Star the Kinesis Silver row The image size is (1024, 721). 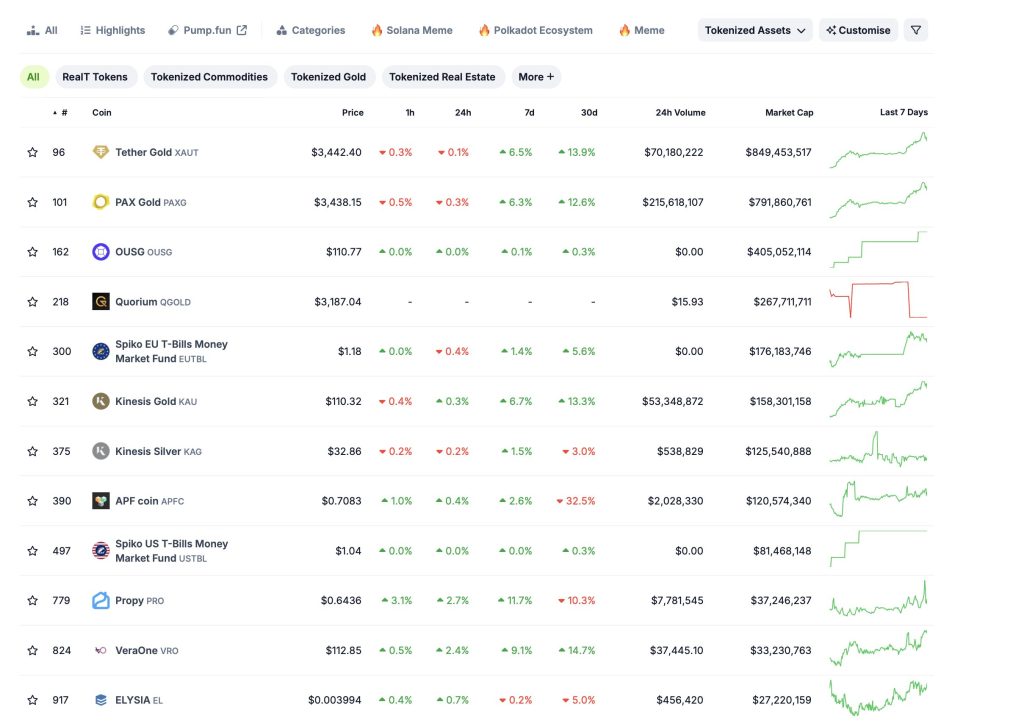coord(33,451)
